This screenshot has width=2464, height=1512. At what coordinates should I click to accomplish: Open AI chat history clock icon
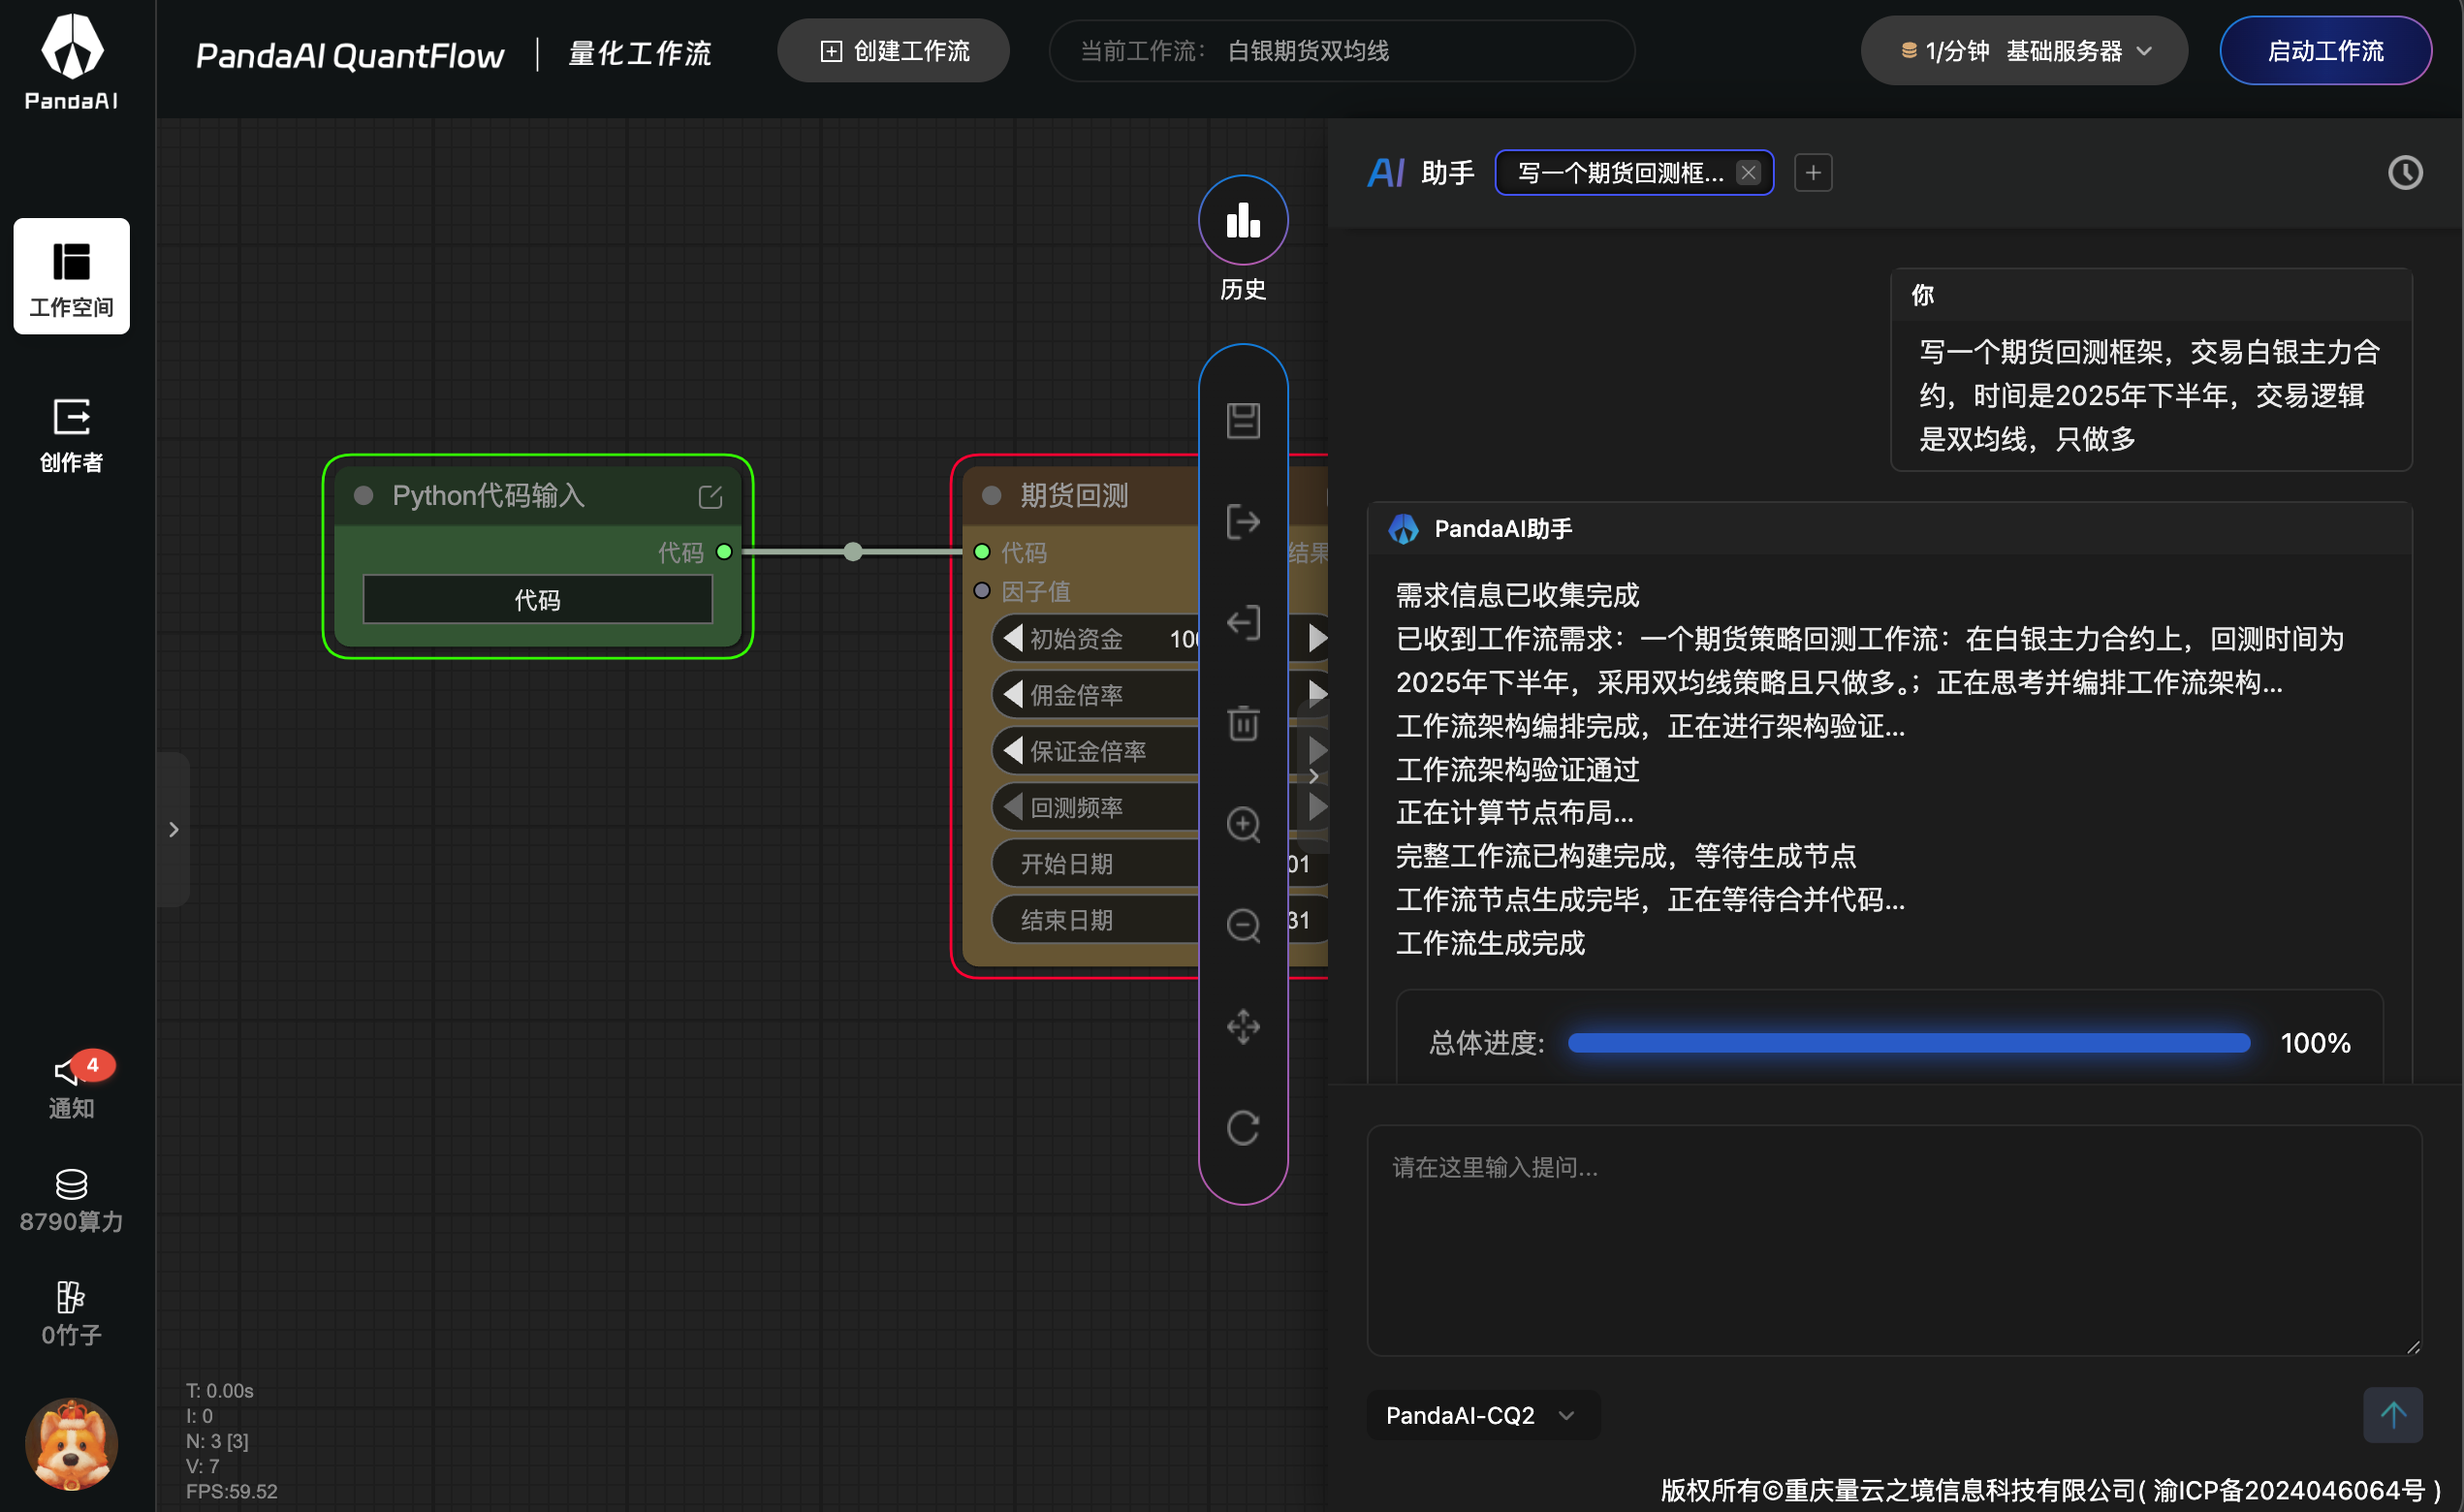pos(2405,173)
